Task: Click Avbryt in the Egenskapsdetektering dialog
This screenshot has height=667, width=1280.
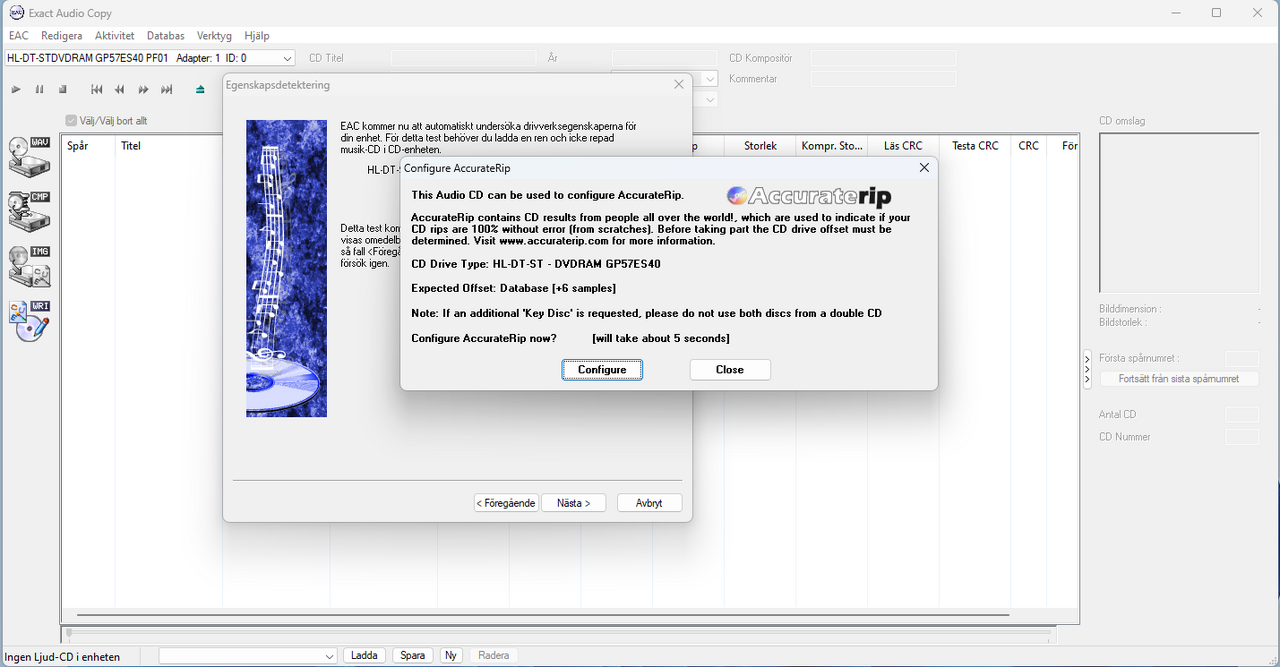Action: (649, 503)
